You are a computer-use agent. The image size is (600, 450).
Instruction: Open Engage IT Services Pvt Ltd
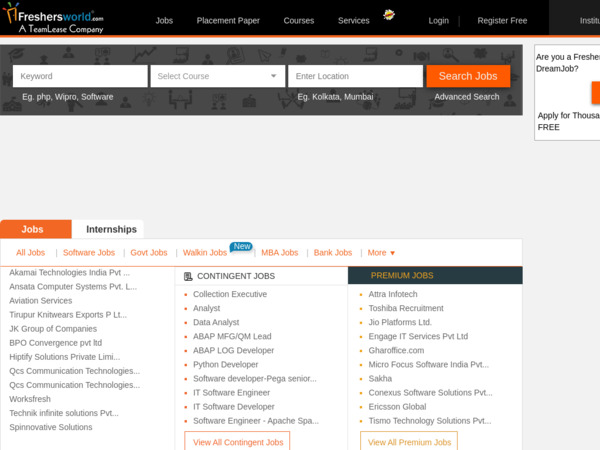[x=418, y=336]
